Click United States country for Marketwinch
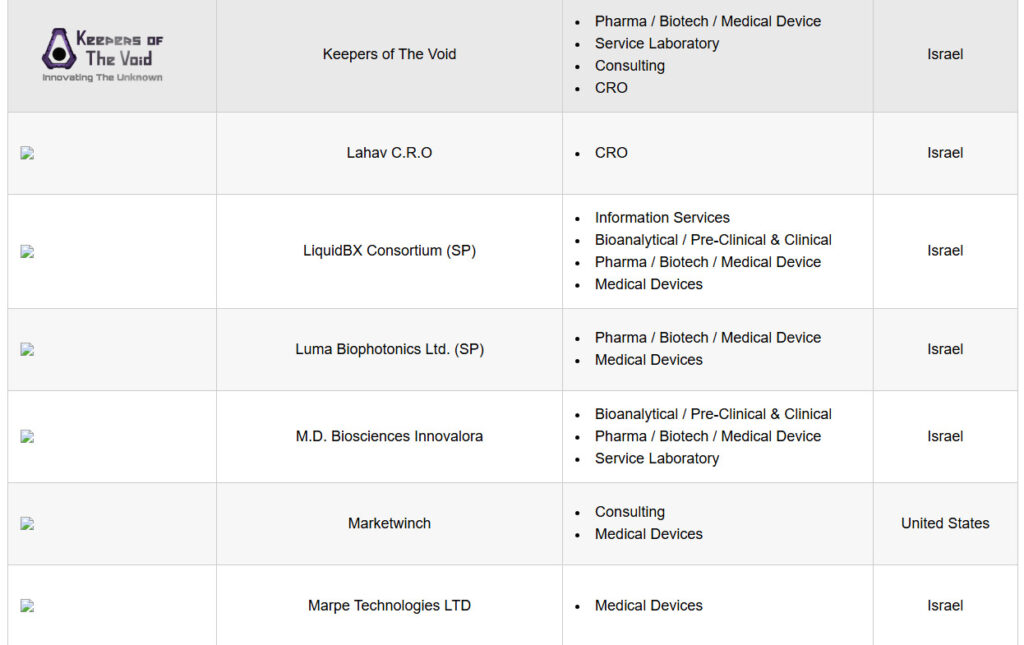Screen dimensions: 1024x645 [945, 524]
